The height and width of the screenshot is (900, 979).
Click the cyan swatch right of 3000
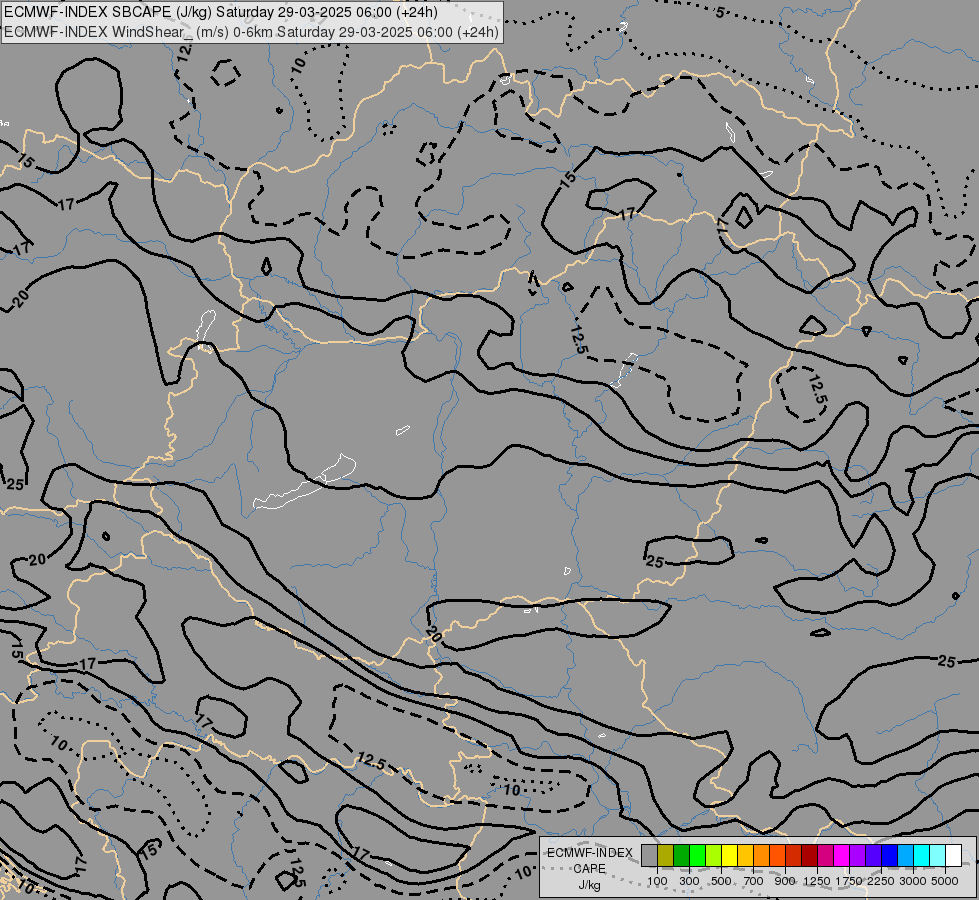tap(922, 855)
